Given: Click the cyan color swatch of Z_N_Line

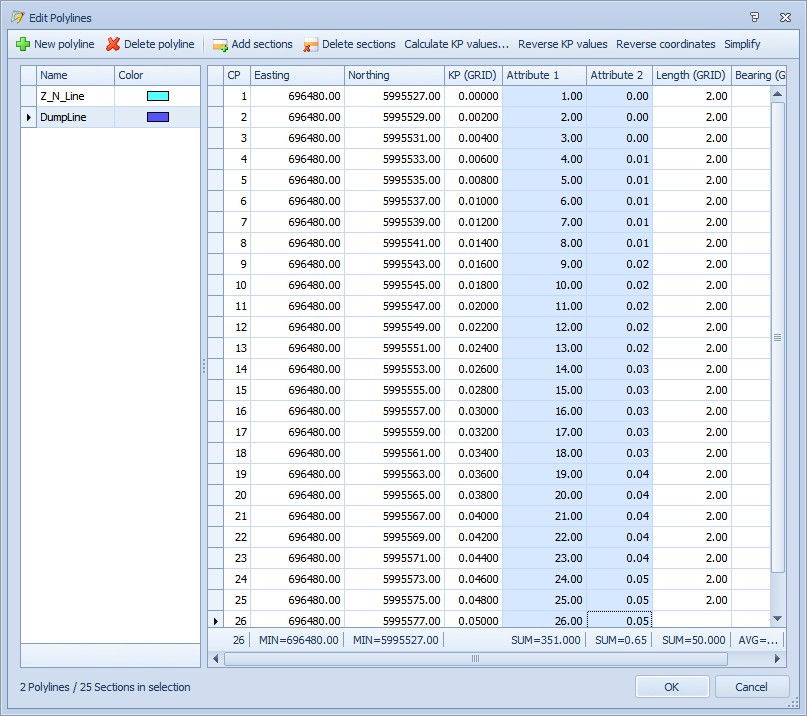Looking at the screenshot, I should pos(157,96).
